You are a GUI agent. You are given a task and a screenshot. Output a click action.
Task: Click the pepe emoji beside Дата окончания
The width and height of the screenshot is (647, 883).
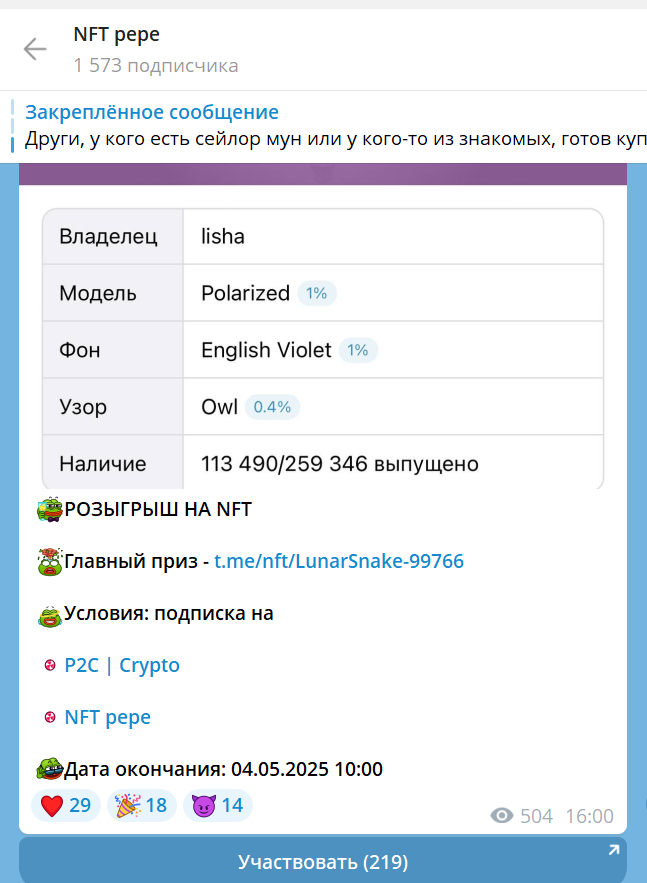(x=50, y=769)
